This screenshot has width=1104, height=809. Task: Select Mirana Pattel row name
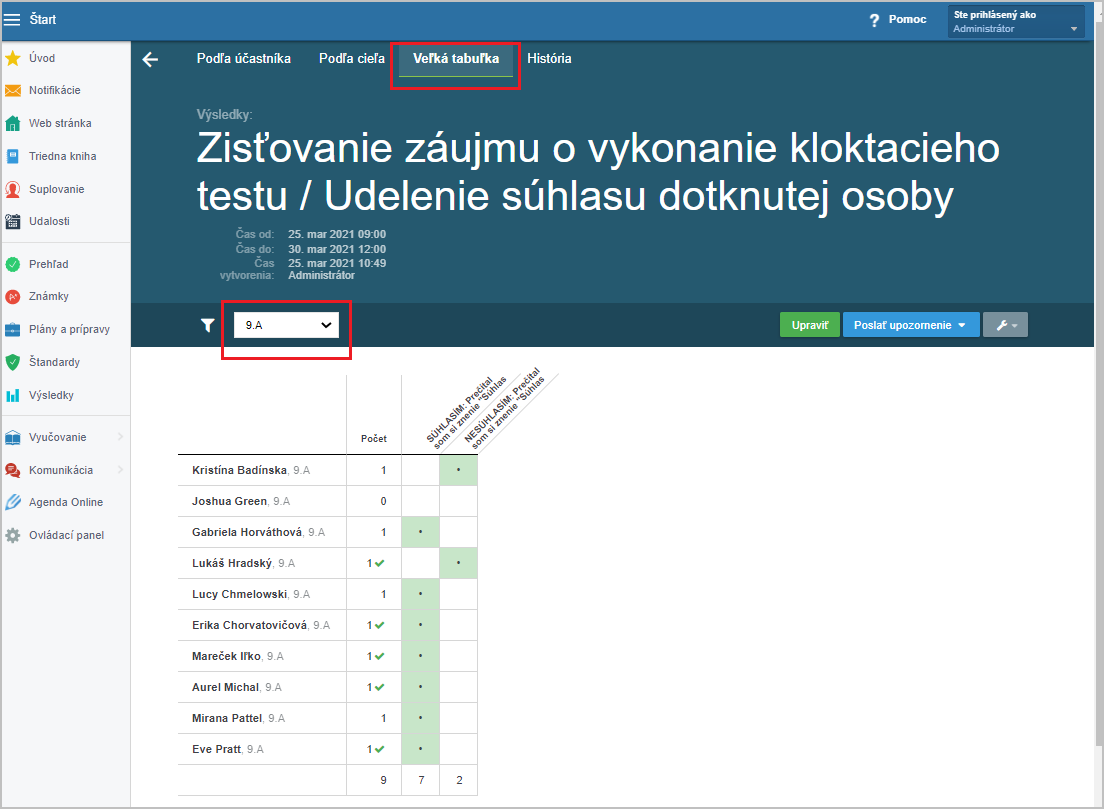tap(227, 718)
